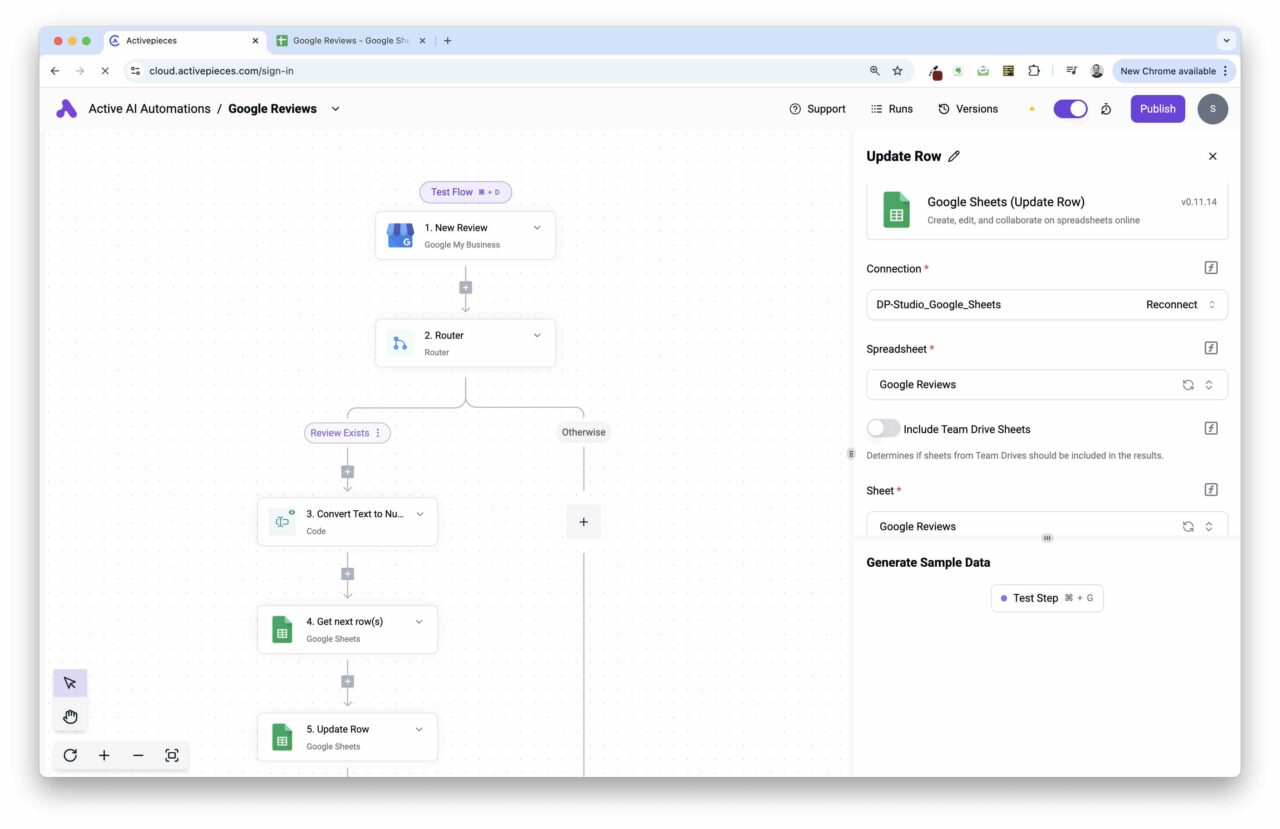
Task: Select the Otherwise branch label
Action: tap(584, 433)
